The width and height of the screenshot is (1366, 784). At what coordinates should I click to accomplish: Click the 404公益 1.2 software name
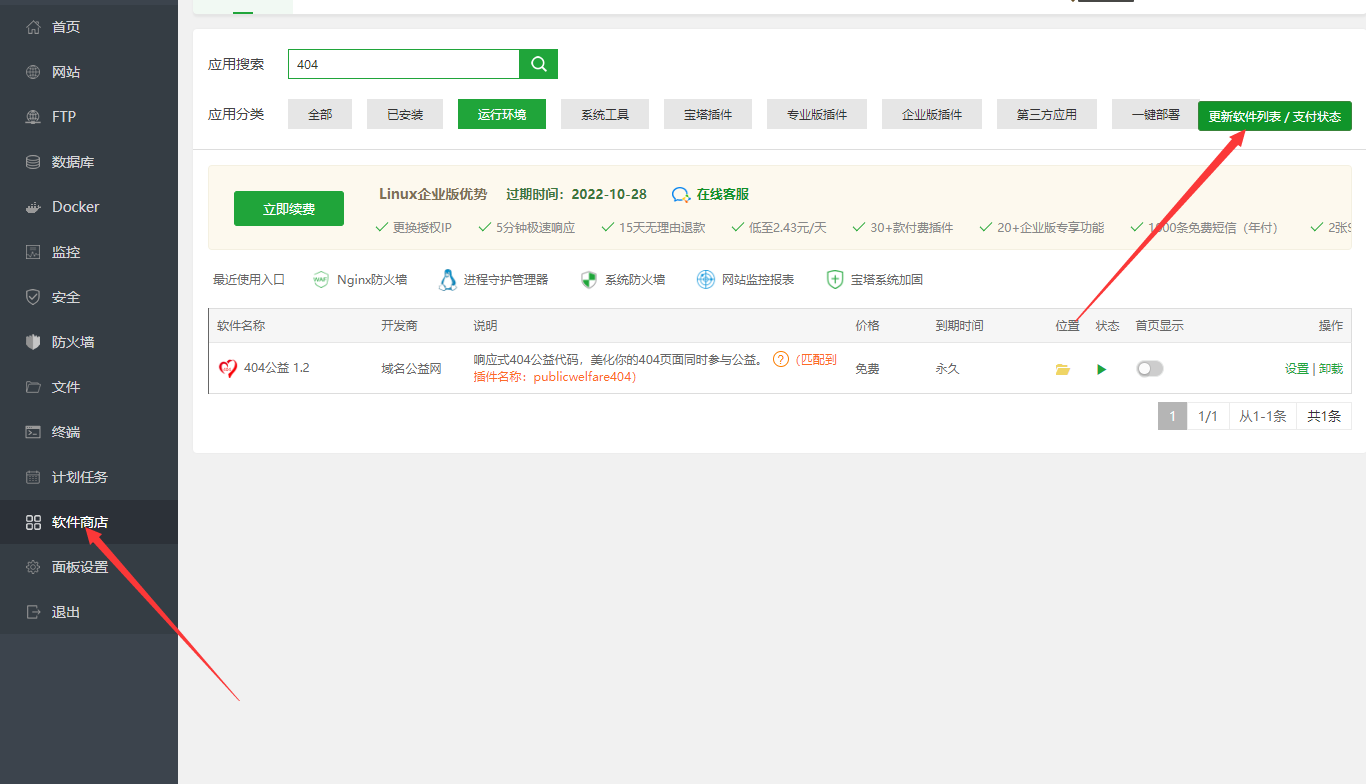(x=277, y=368)
